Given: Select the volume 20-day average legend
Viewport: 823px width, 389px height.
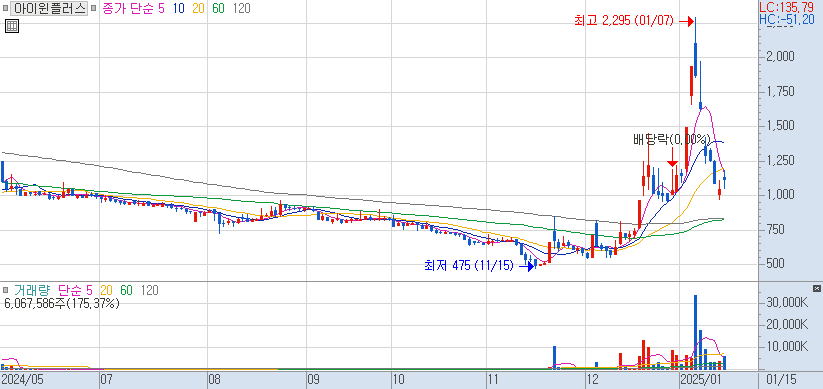Looking at the screenshot, I should 107,290.
